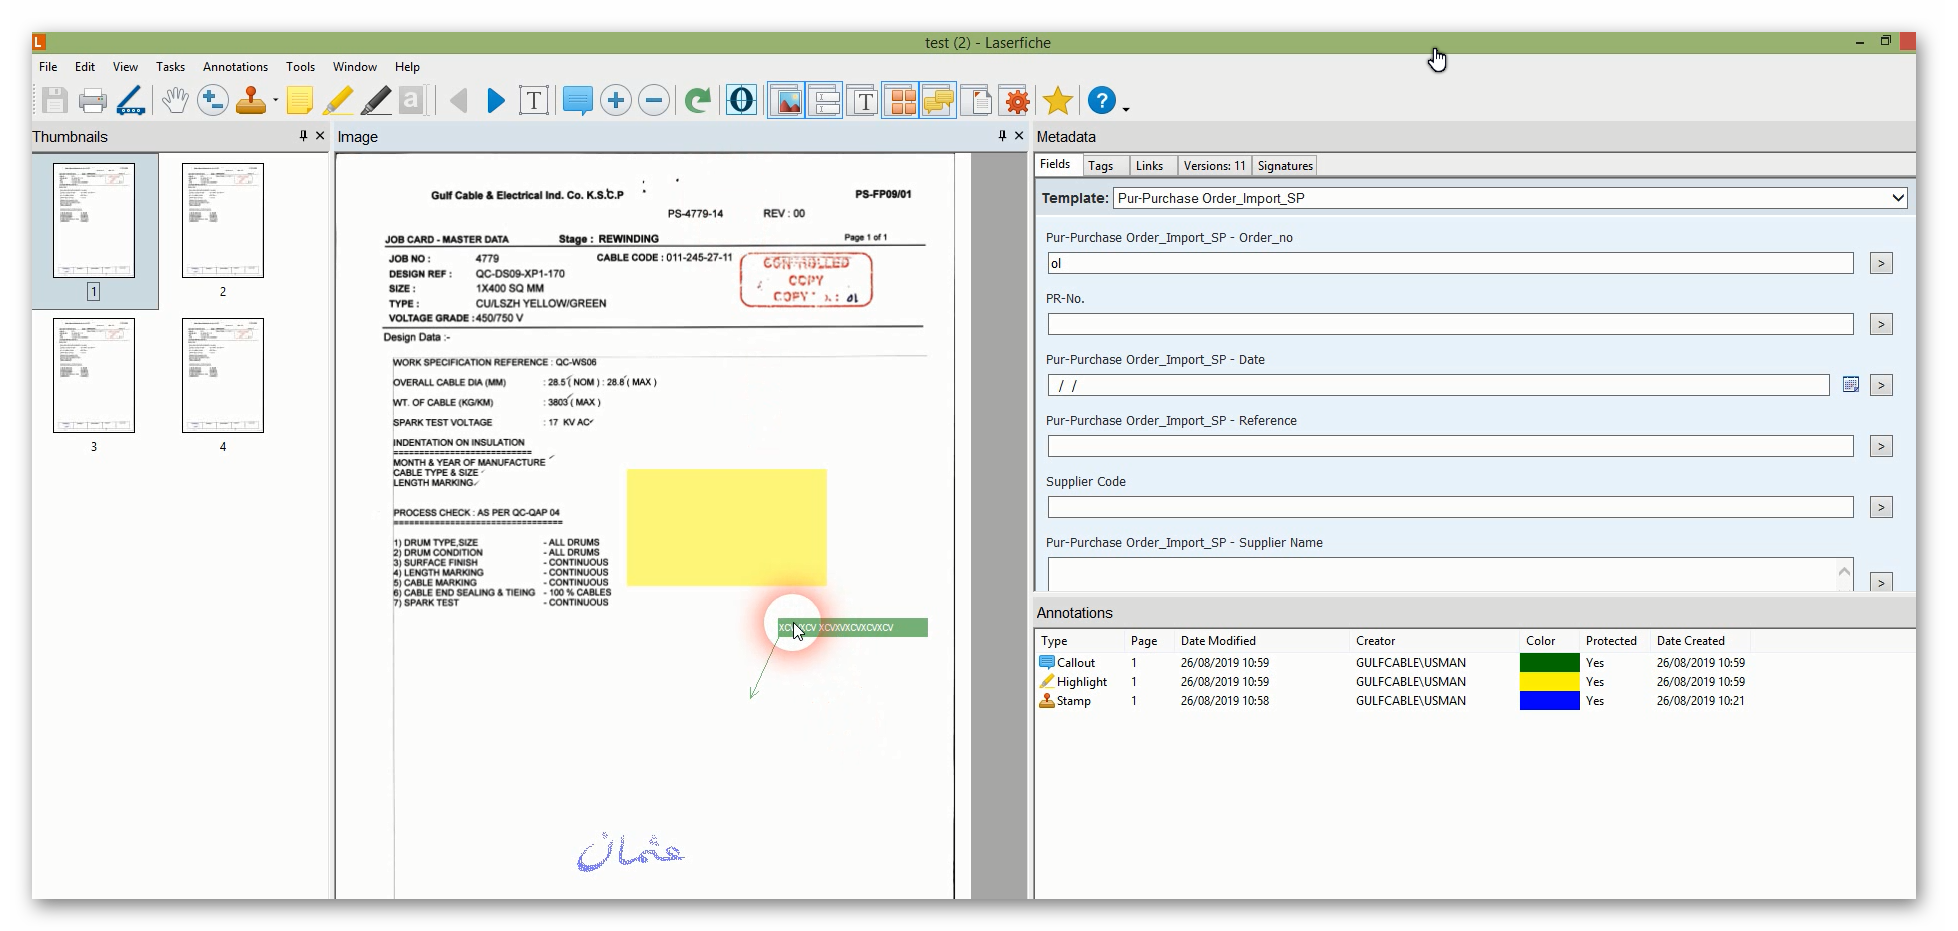Toggle the Thumbnails pane display button

point(901,101)
